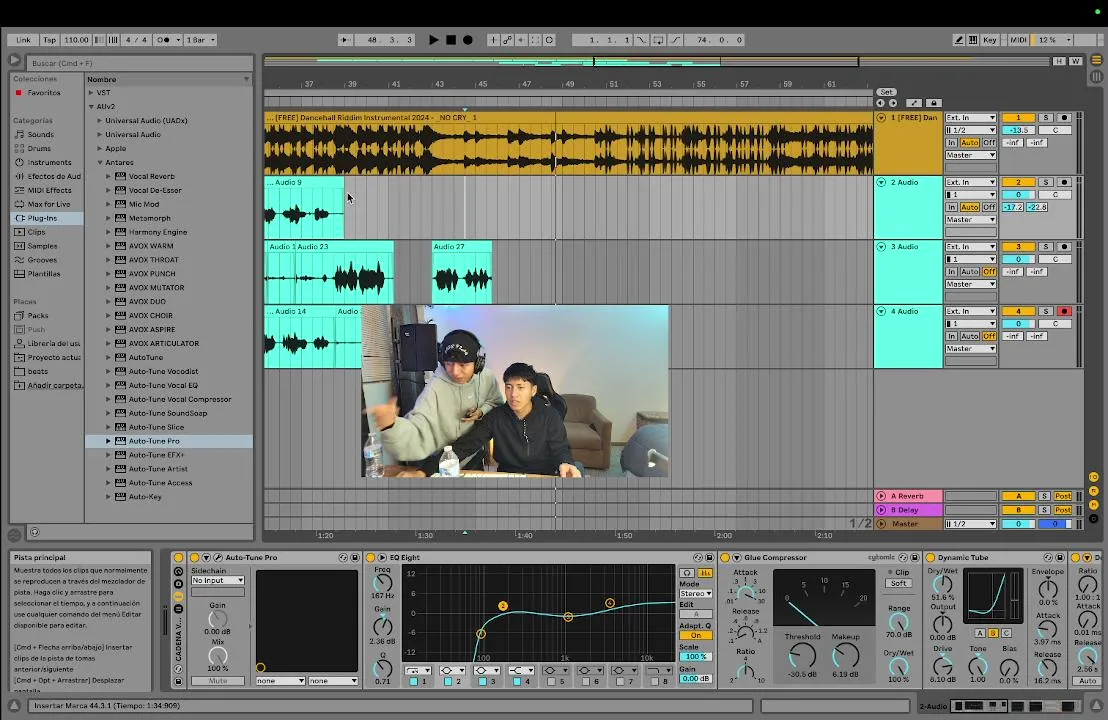Toggle Automation Arm button in transport
The height and width of the screenshot is (720, 1108).
507,40
